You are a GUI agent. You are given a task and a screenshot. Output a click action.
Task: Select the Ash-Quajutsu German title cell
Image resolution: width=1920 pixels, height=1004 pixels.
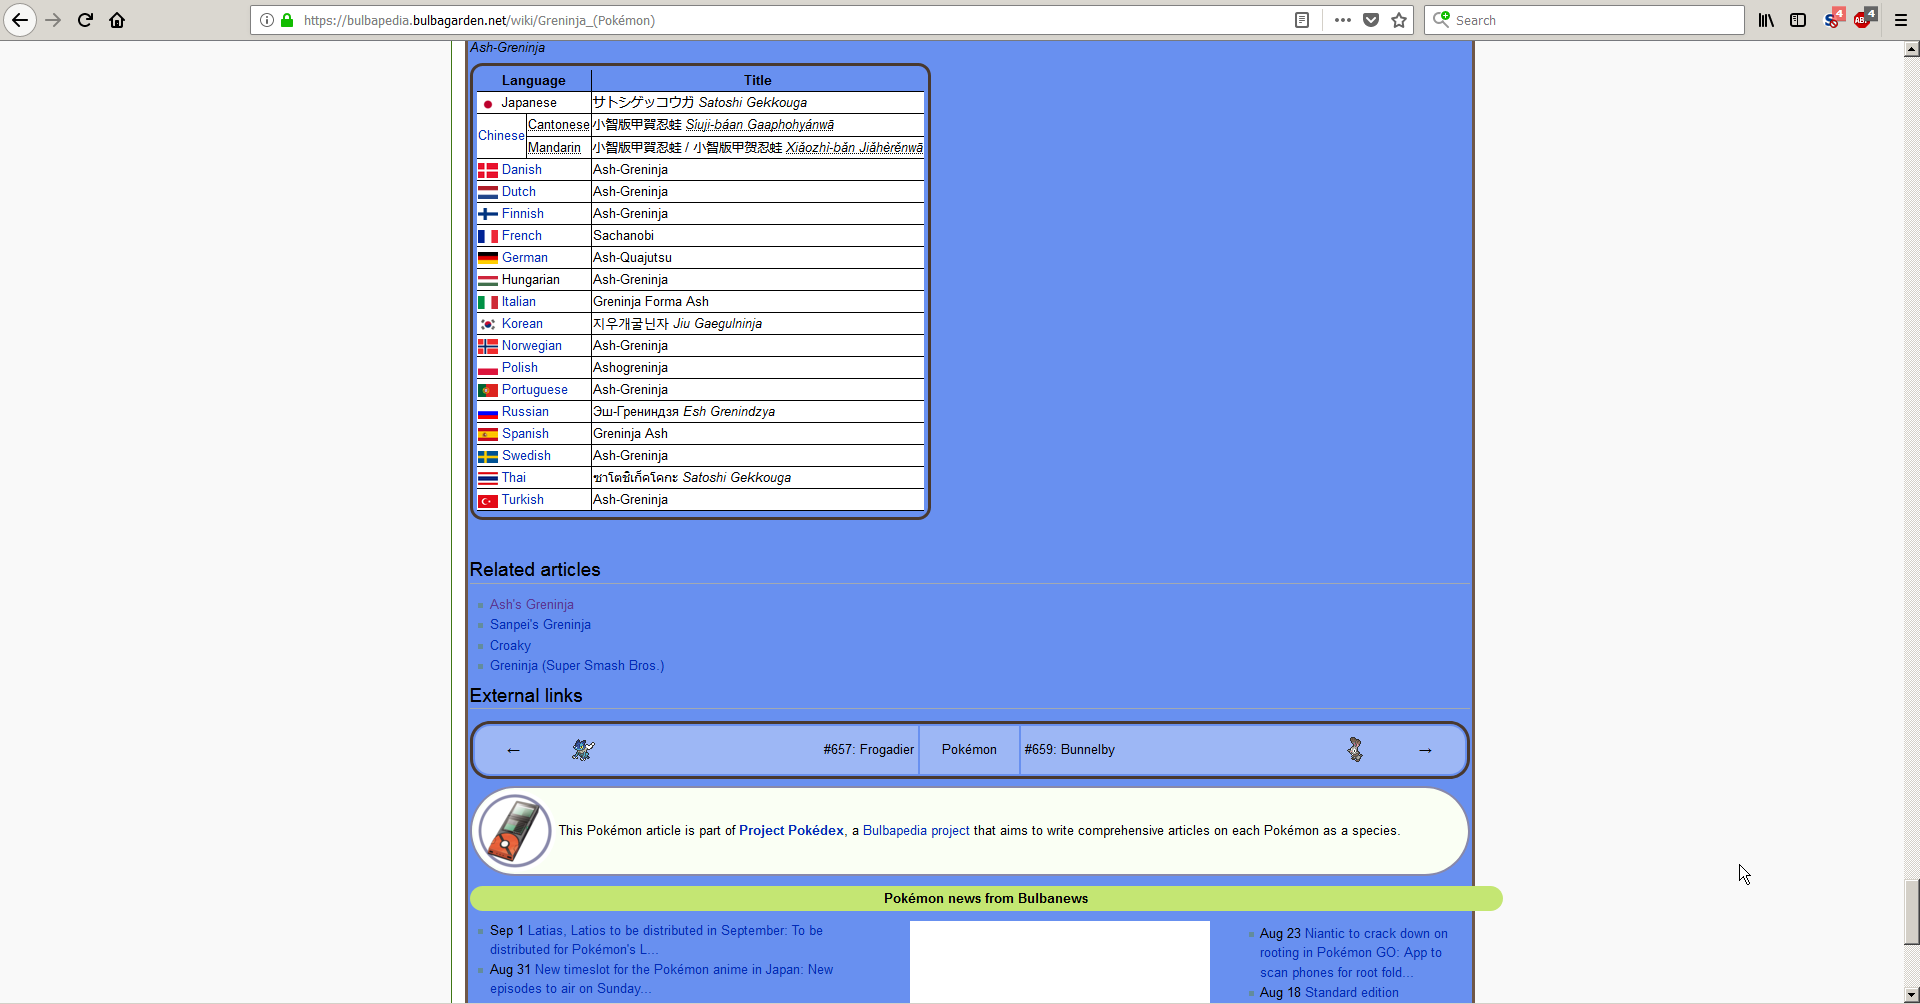pyautogui.click(x=757, y=258)
